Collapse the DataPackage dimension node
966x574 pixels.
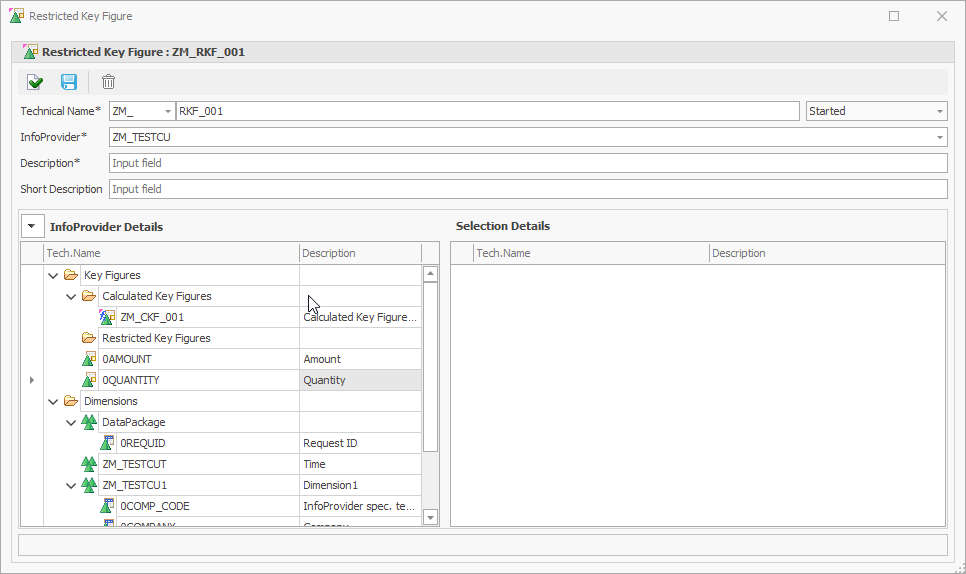[71, 422]
